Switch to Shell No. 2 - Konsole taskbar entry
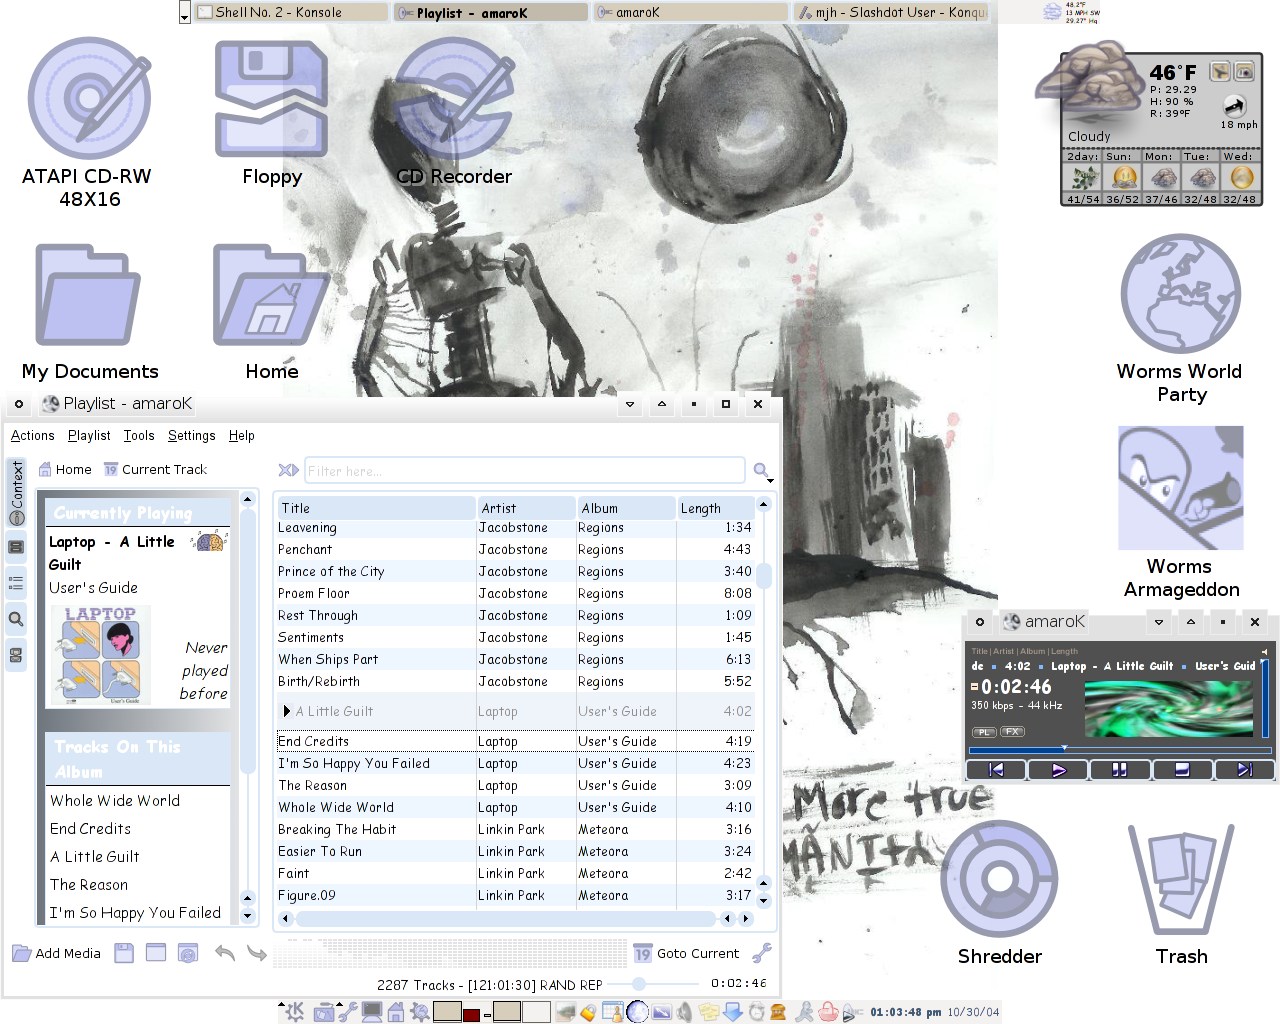Image resolution: width=1280 pixels, height=1024 pixels. click(290, 12)
